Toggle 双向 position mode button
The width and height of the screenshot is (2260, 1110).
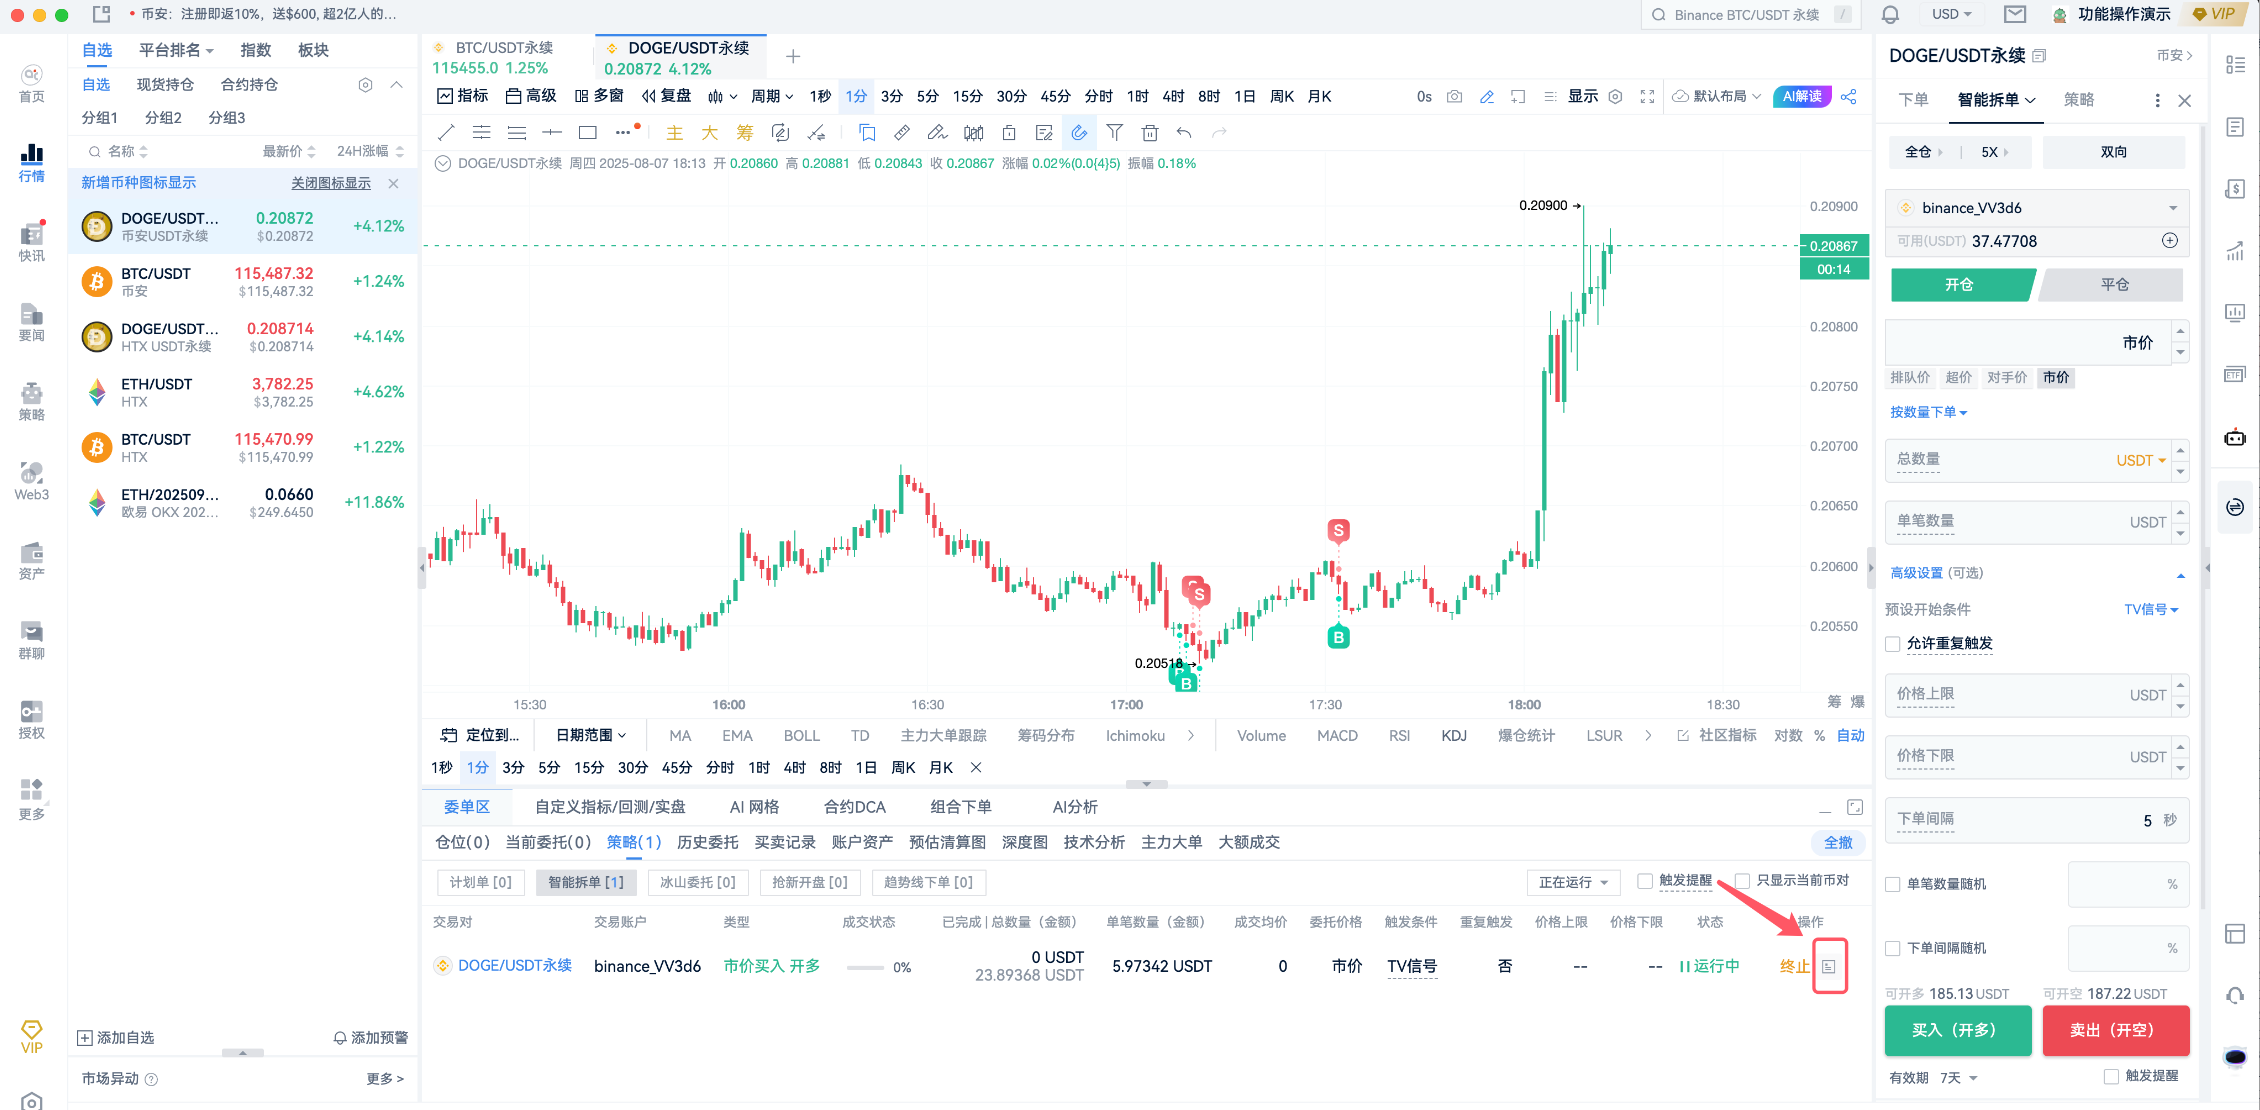pyautogui.click(x=2113, y=152)
